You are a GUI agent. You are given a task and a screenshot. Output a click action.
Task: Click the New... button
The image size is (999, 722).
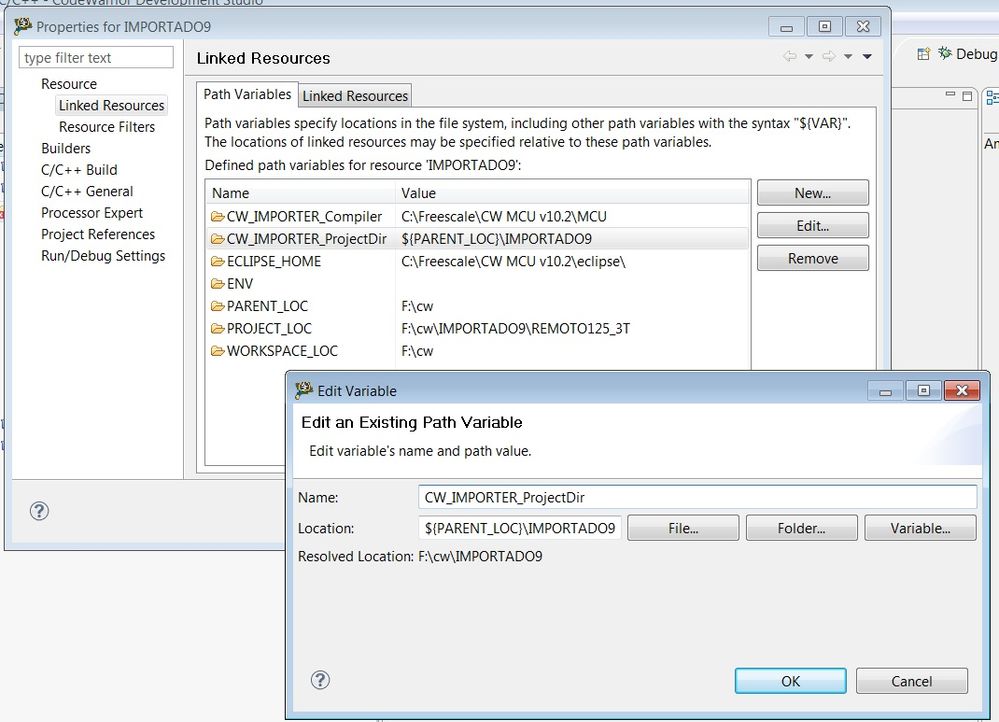pos(812,192)
